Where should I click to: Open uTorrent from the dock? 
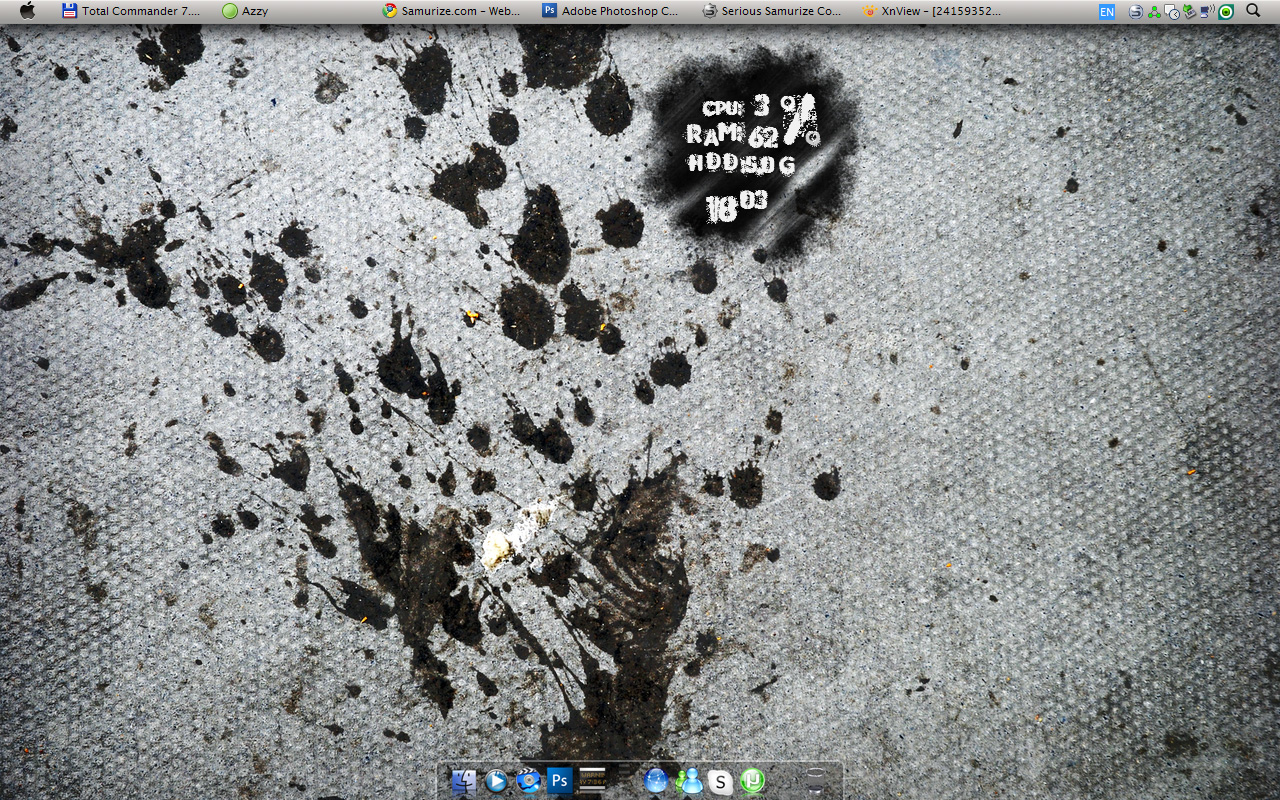[752, 781]
